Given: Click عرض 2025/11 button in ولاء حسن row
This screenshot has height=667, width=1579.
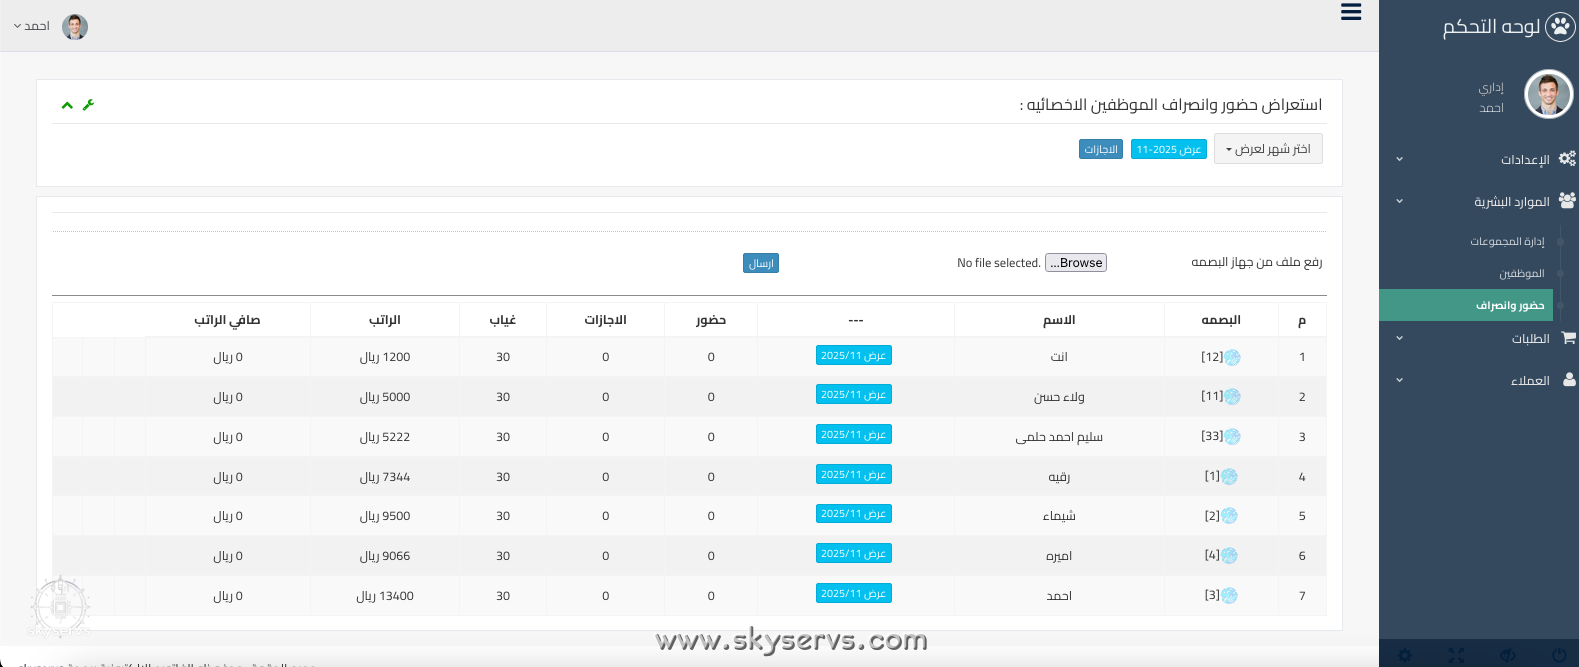Looking at the screenshot, I should (853, 395).
